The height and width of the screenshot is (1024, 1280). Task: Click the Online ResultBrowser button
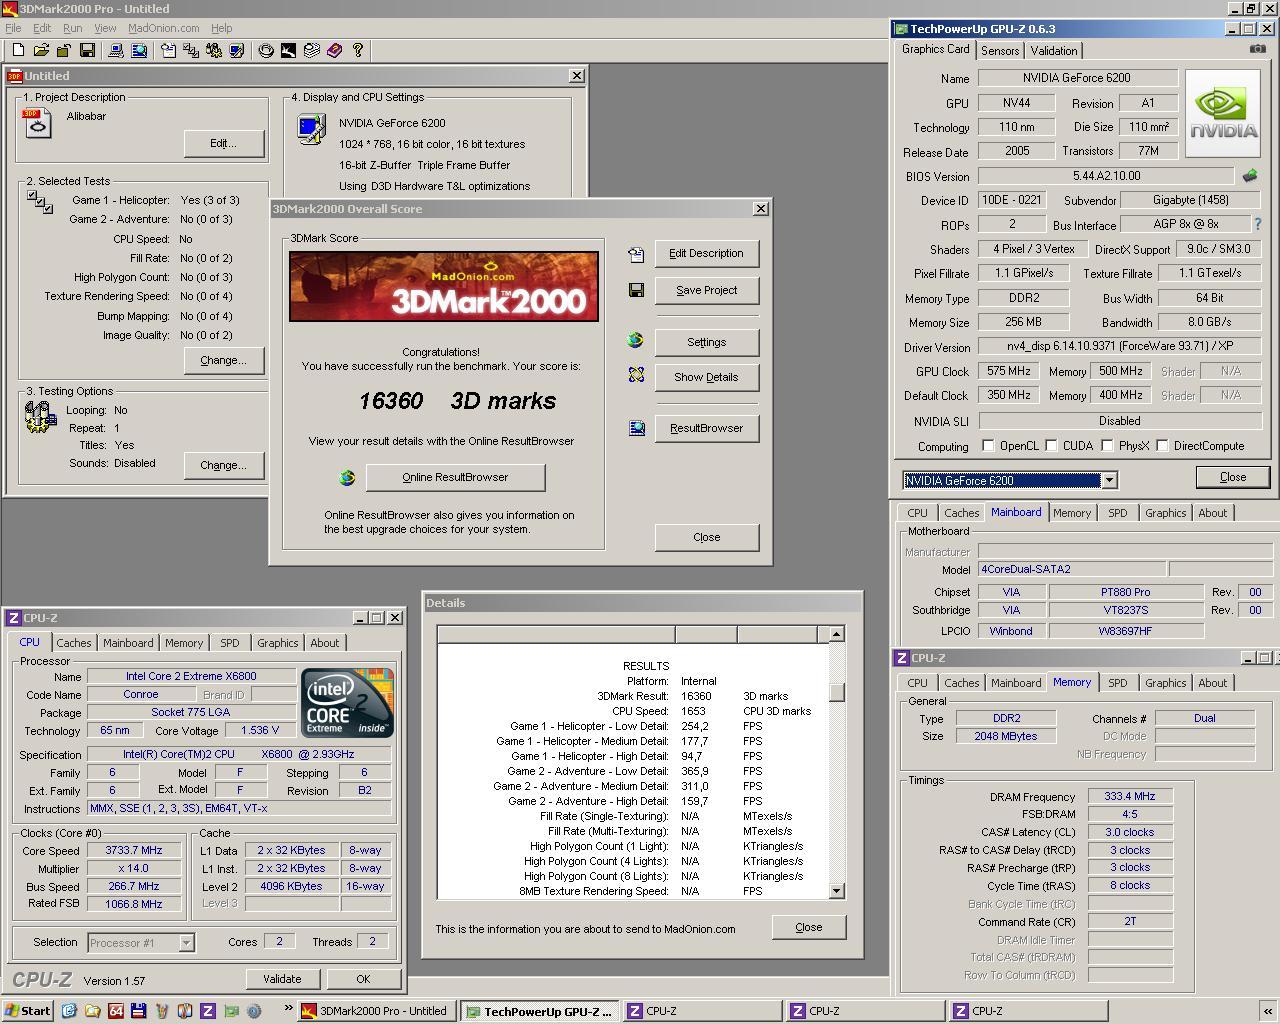click(x=455, y=477)
